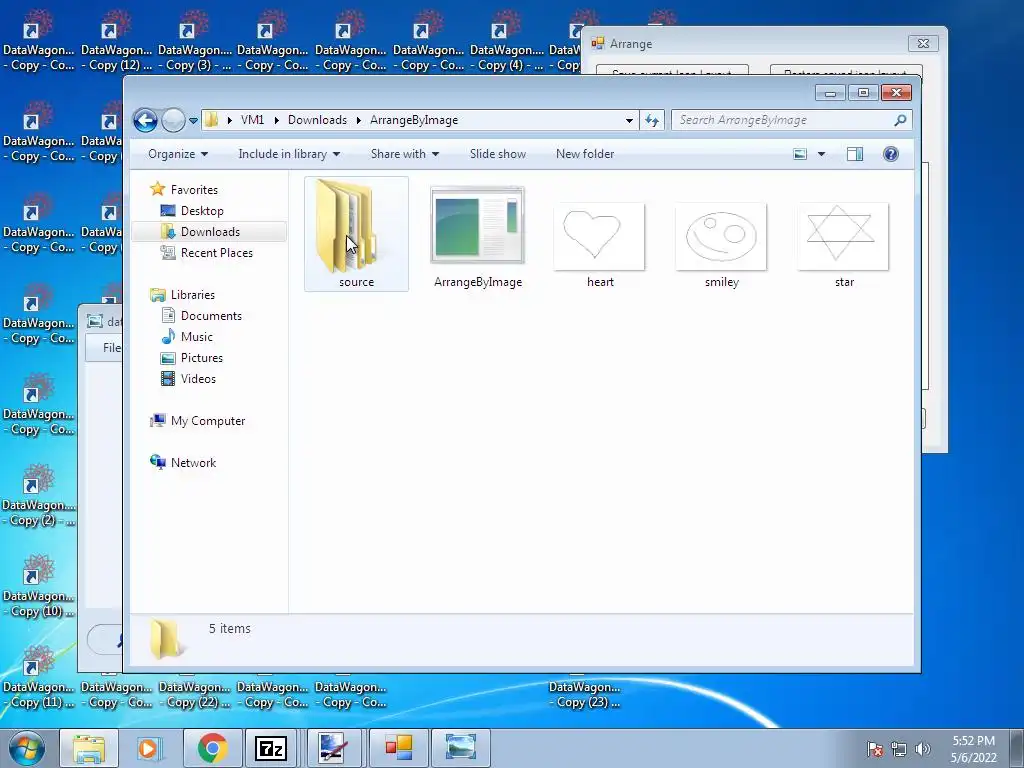Select DataWagon Copy (10) desktop shortcut
This screenshot has width=1024, height=768.
point(39,586)
